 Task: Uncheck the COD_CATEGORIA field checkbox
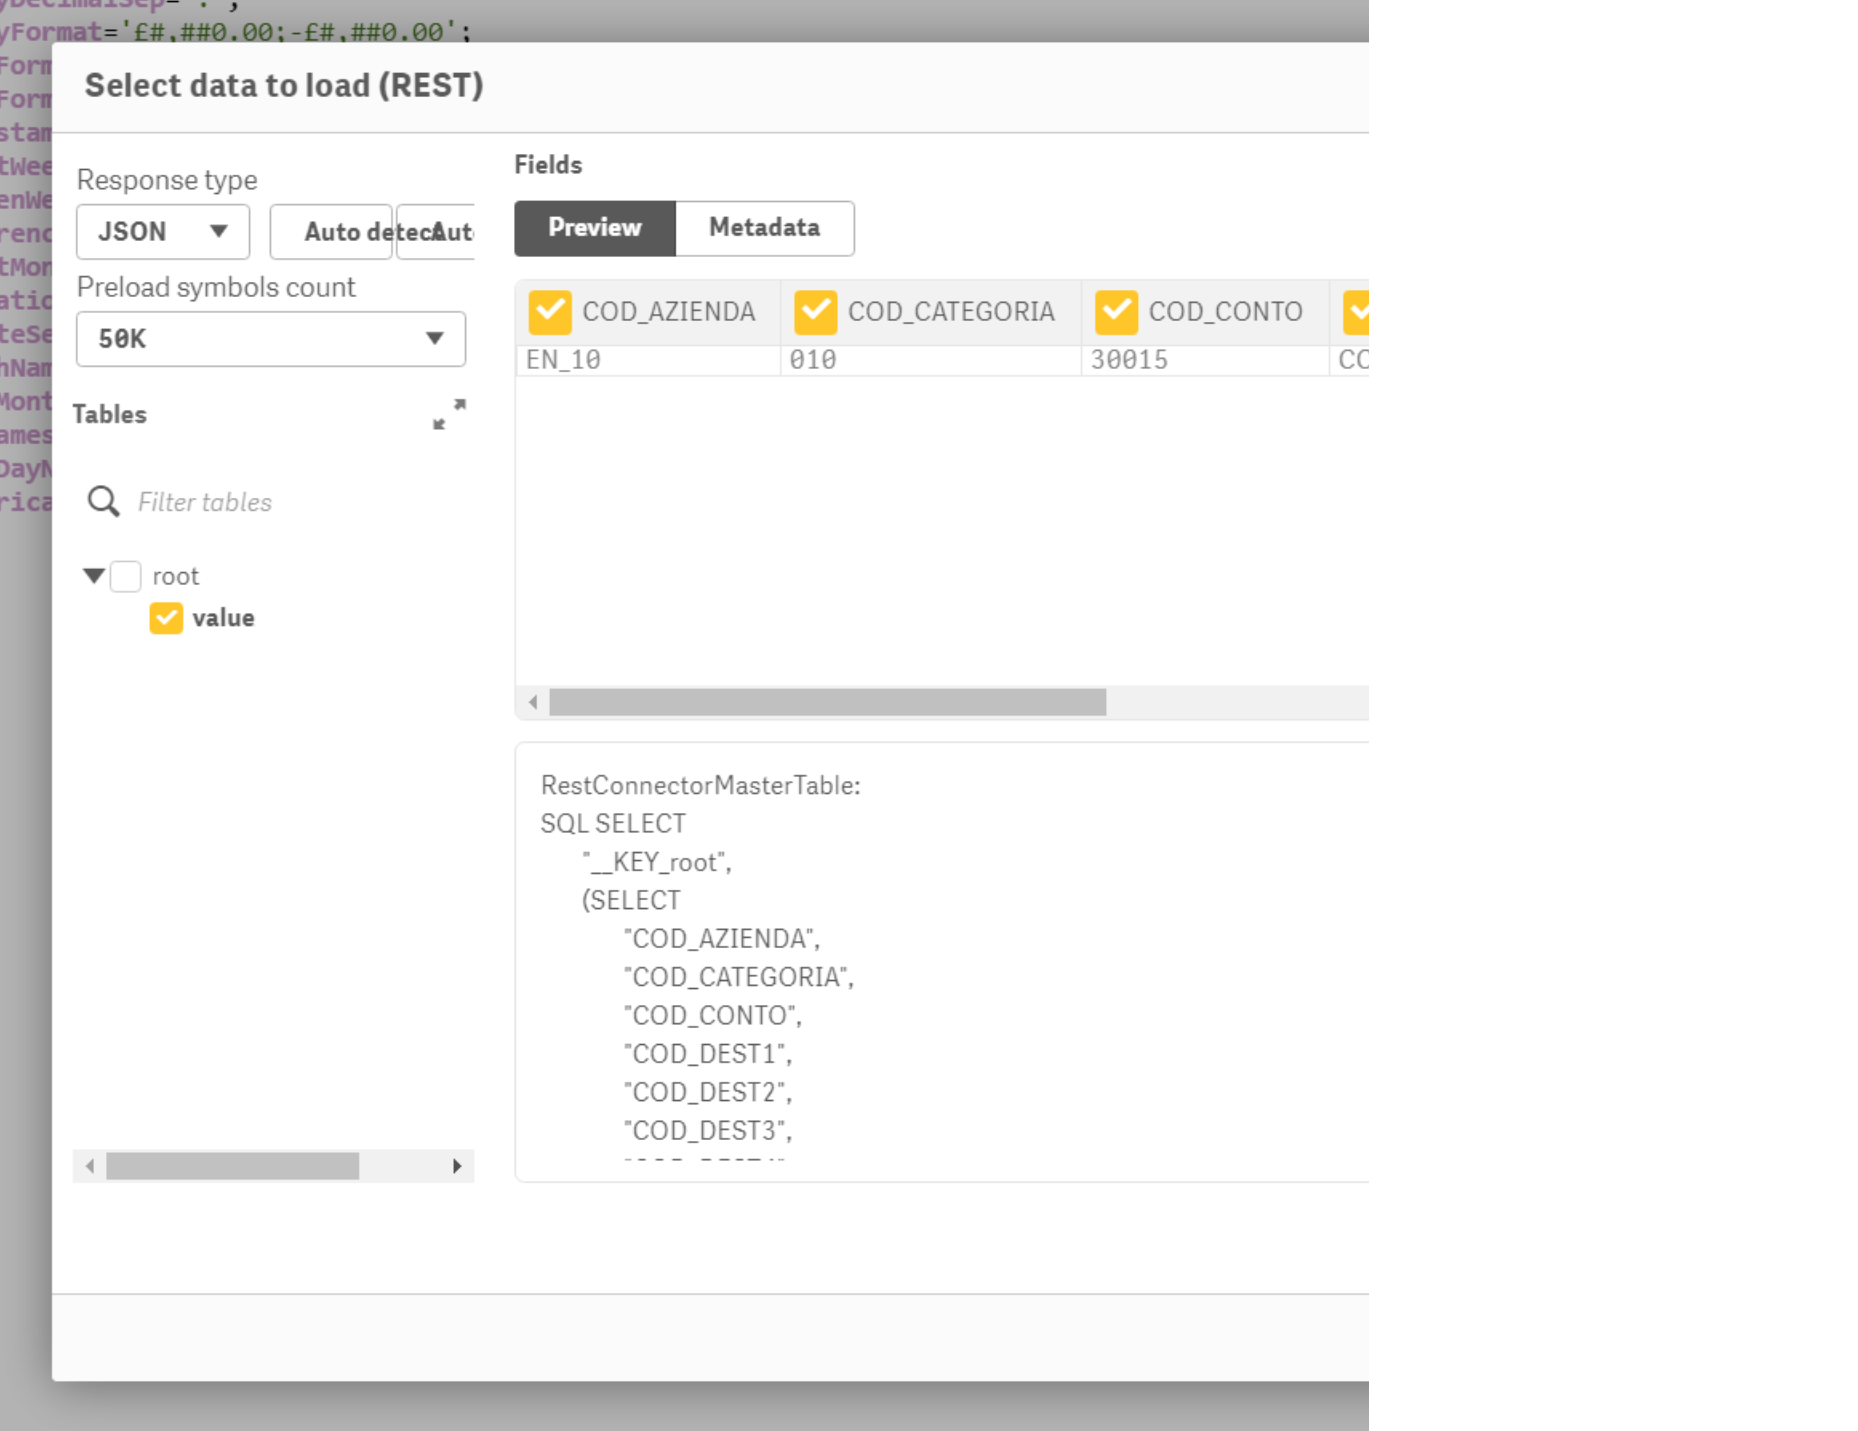815,312
